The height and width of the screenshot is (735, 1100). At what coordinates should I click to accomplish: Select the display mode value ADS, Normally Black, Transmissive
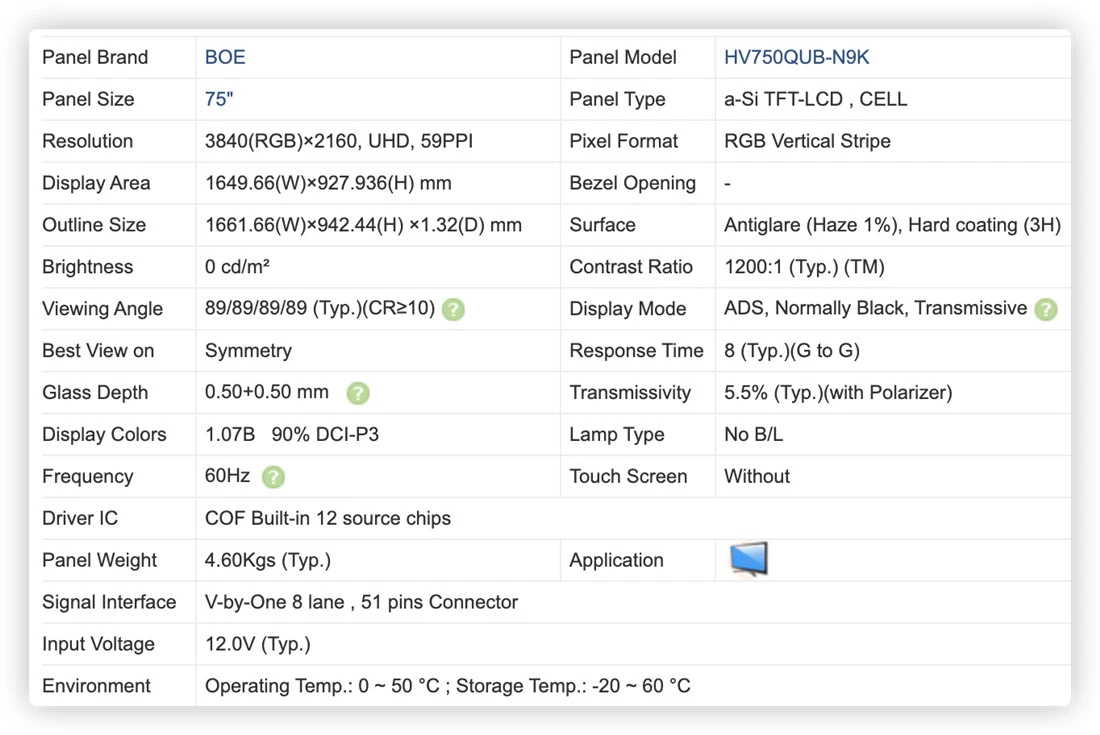coord(876,309)
